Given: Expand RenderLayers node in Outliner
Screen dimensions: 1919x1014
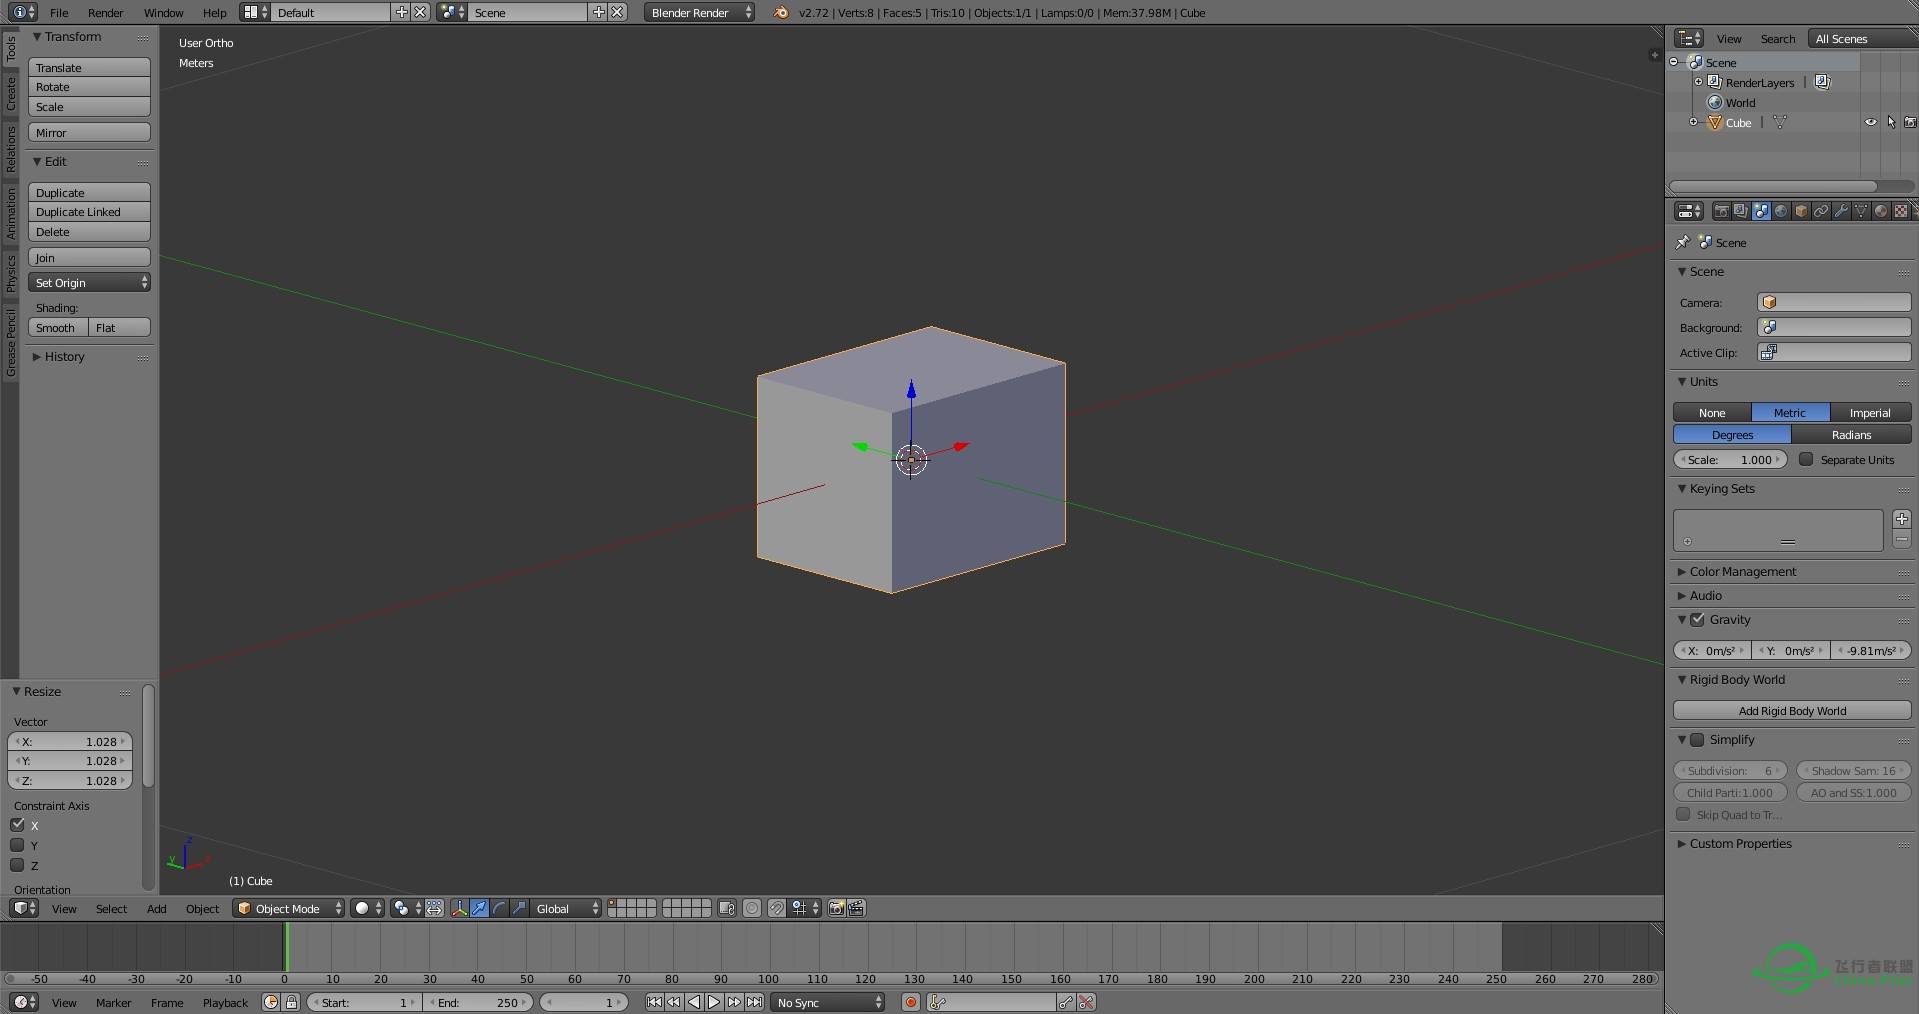Looking at the screenshot, I should (1698, 82).
